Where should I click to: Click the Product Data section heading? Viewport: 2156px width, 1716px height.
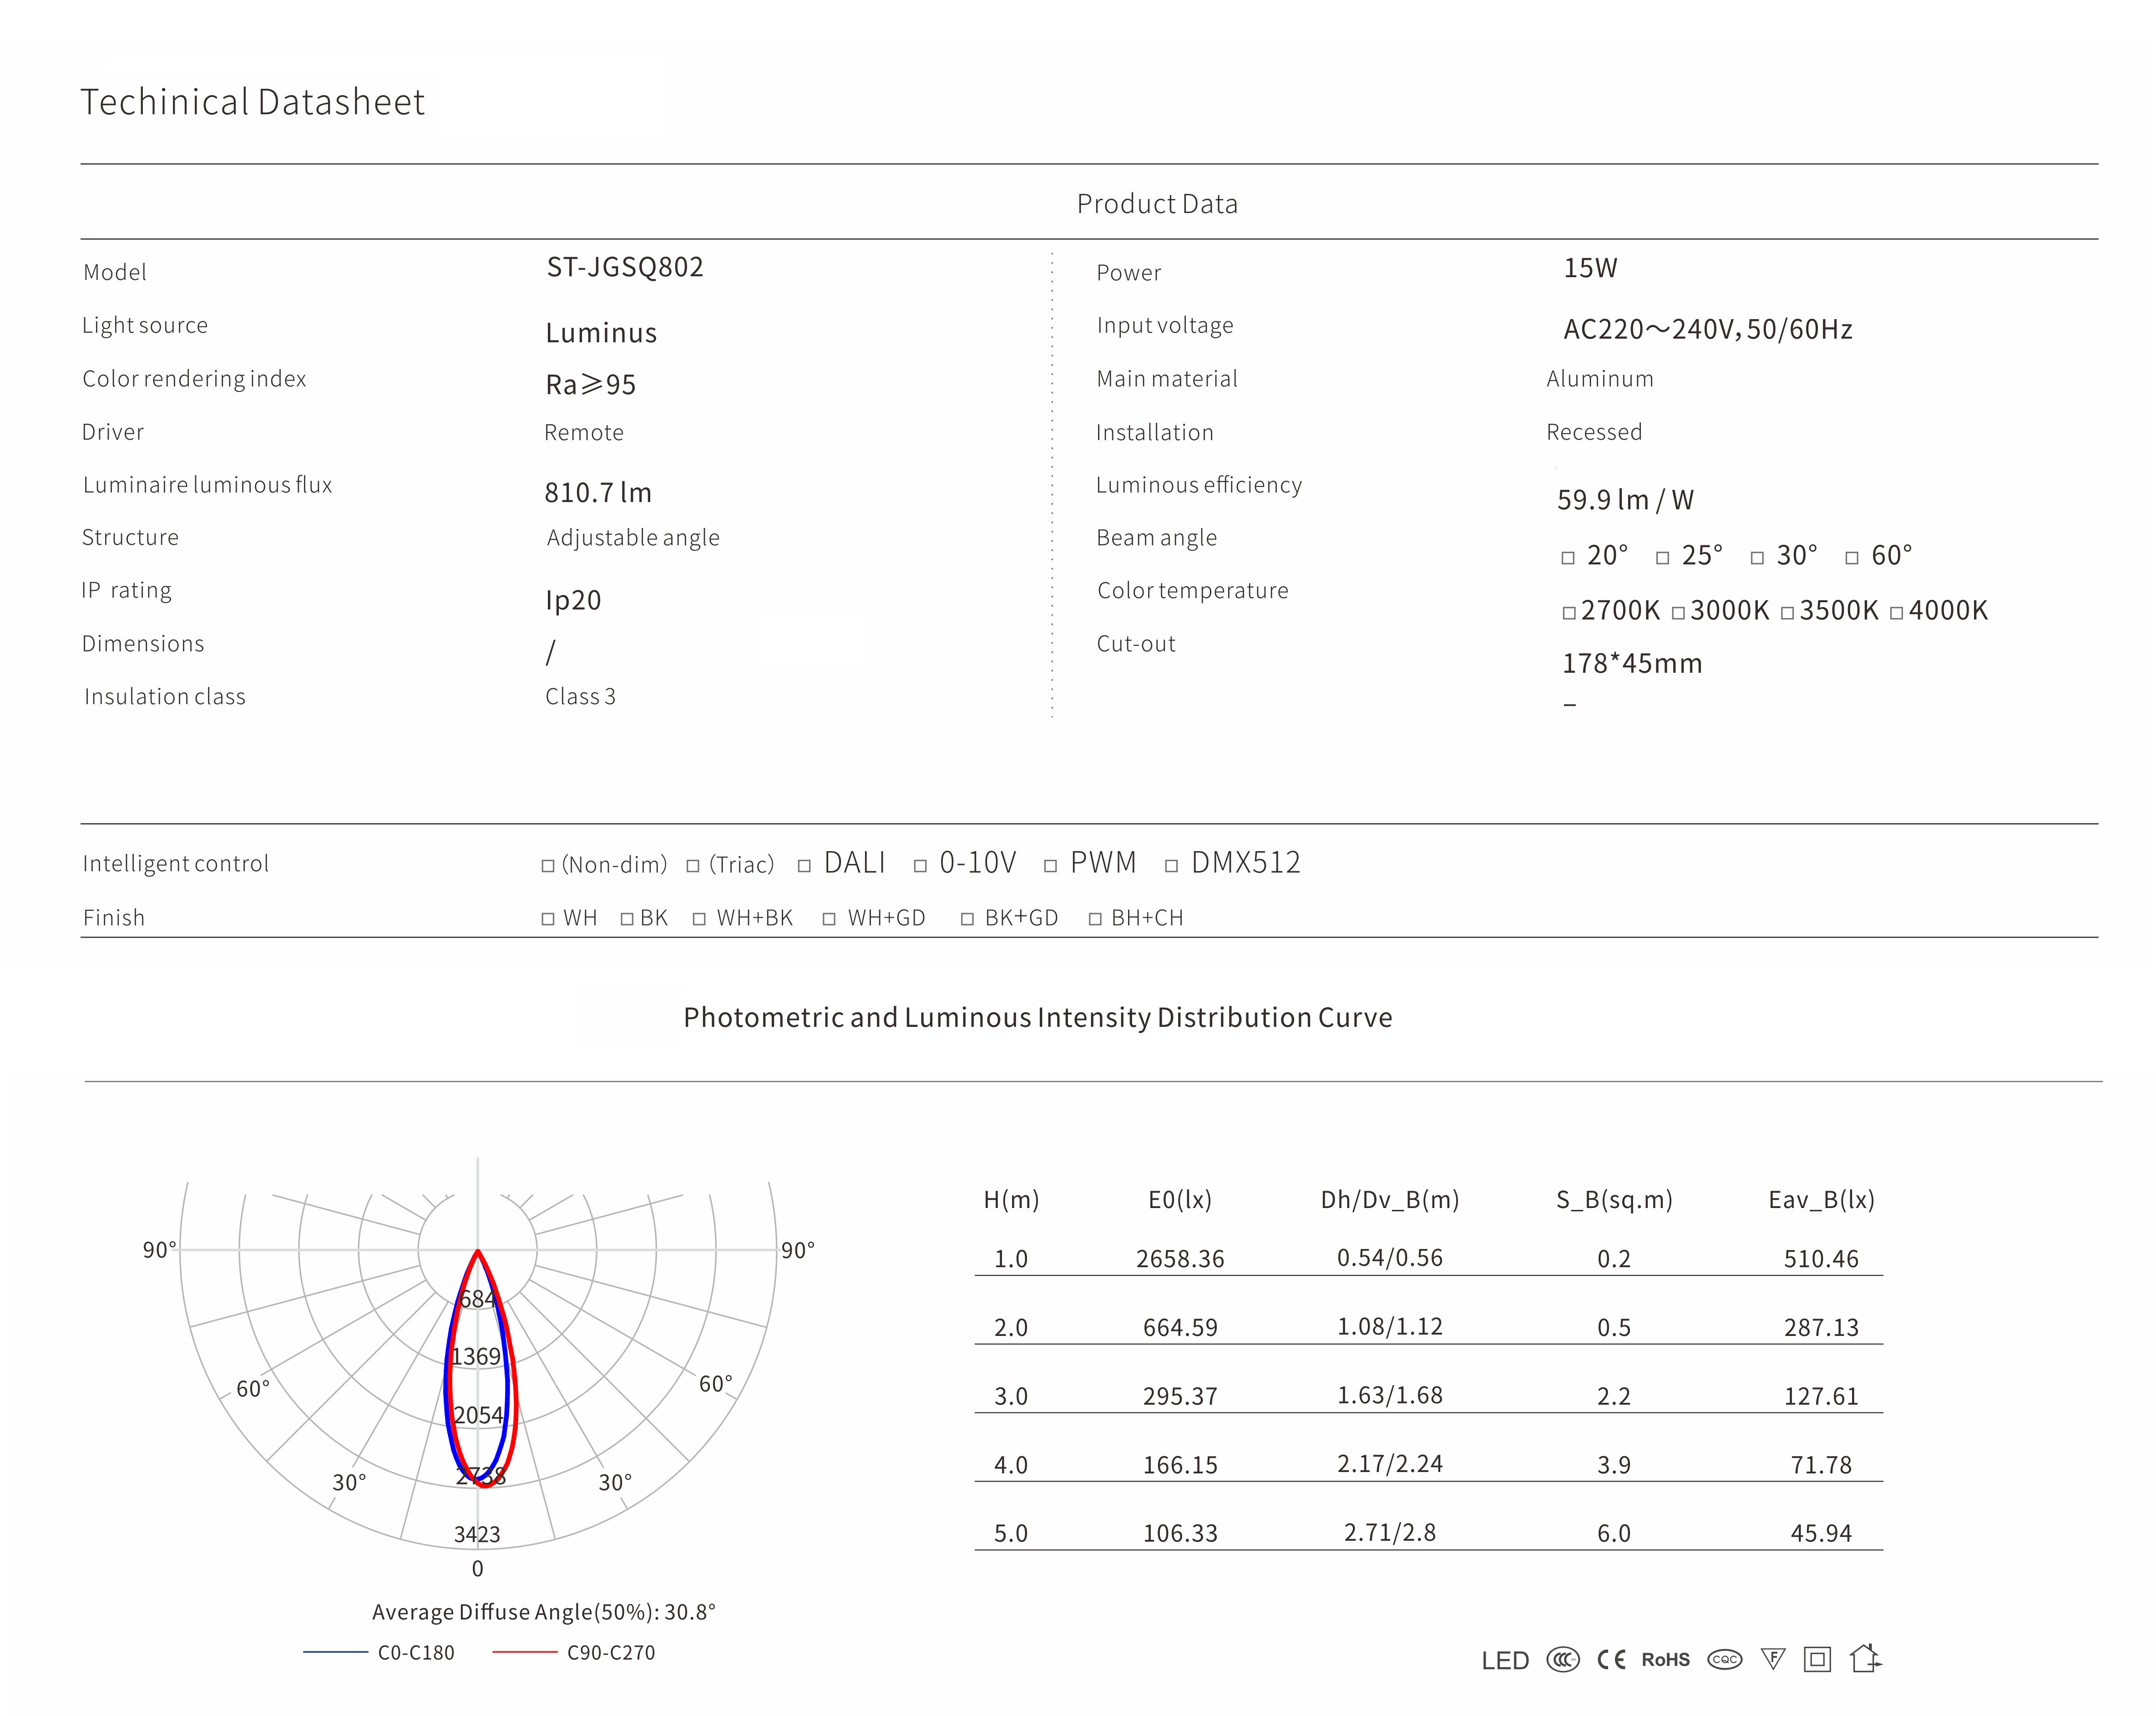(x=1157, y=204)
